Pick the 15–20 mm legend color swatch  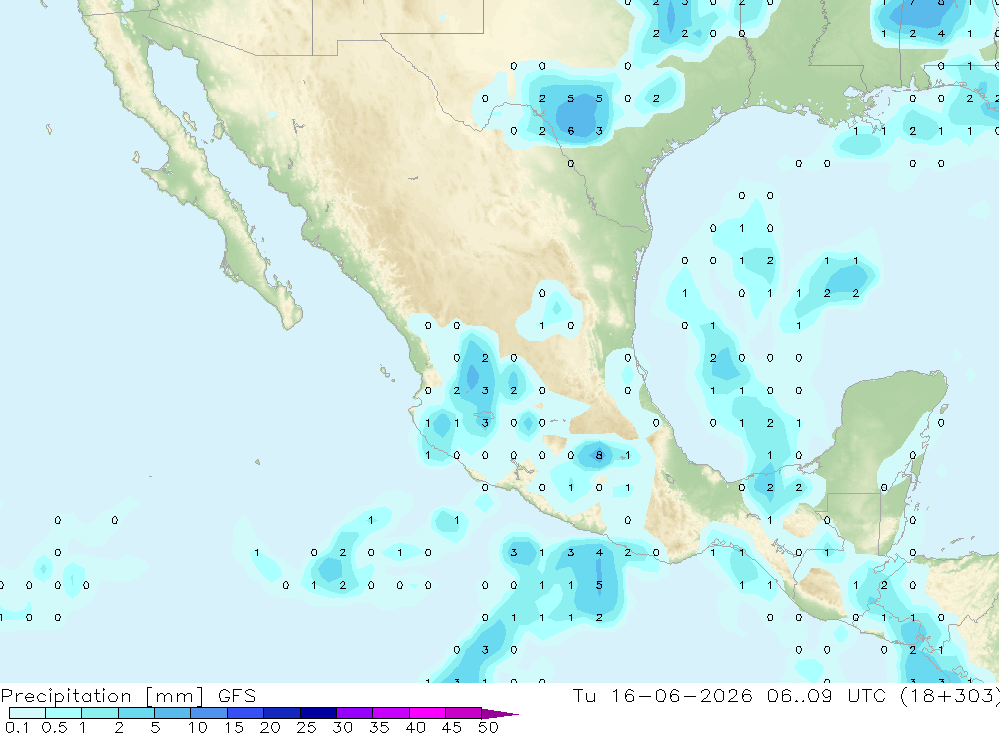(246, 713)
